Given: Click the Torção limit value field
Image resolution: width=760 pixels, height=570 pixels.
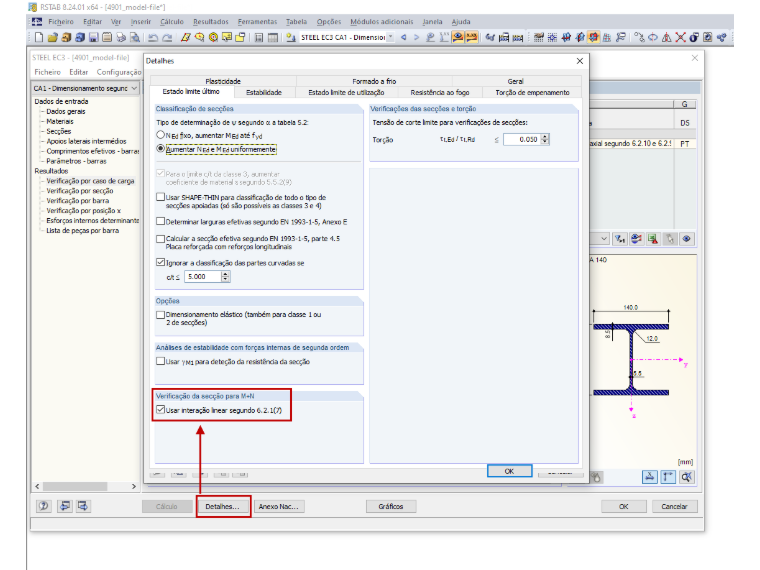Looking at the screenshot, I should [522, 139].
